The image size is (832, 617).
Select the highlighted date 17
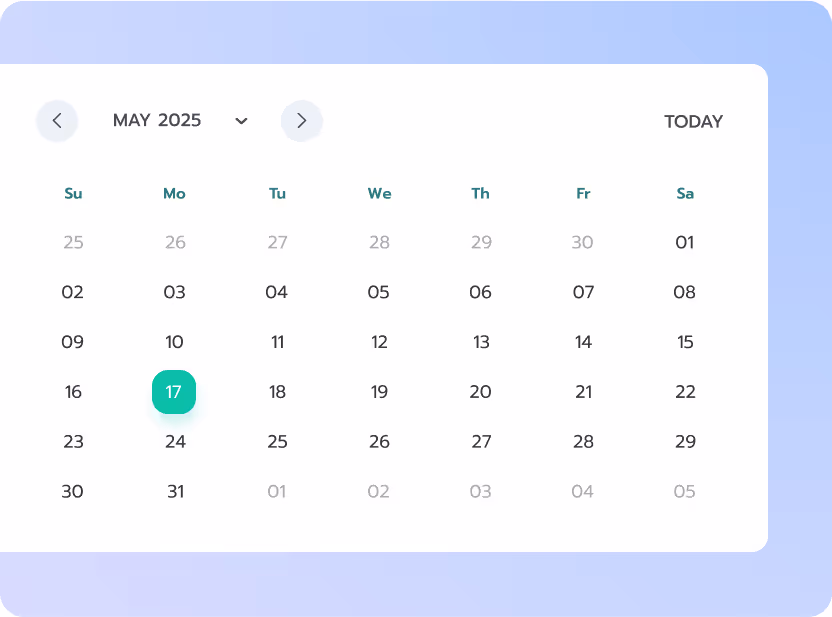click(174, 392)
